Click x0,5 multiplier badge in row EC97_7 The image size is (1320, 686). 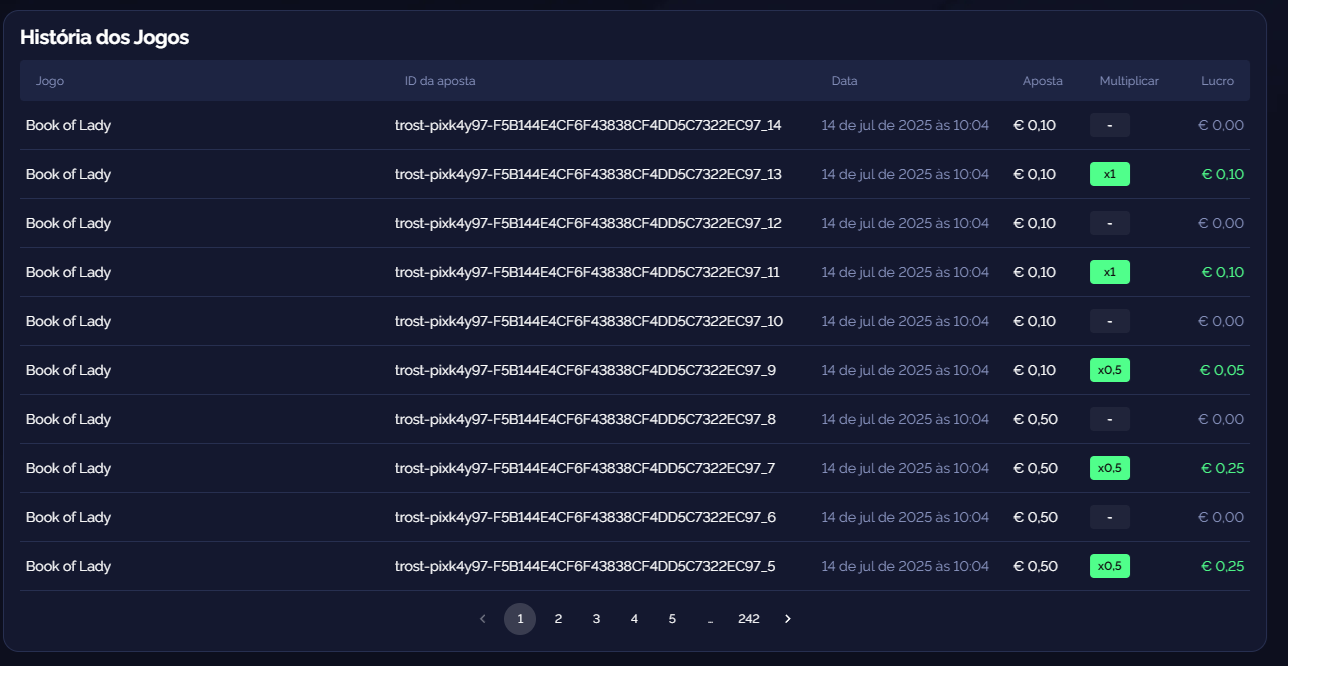pyautogui.click(x=1110, y=468)
